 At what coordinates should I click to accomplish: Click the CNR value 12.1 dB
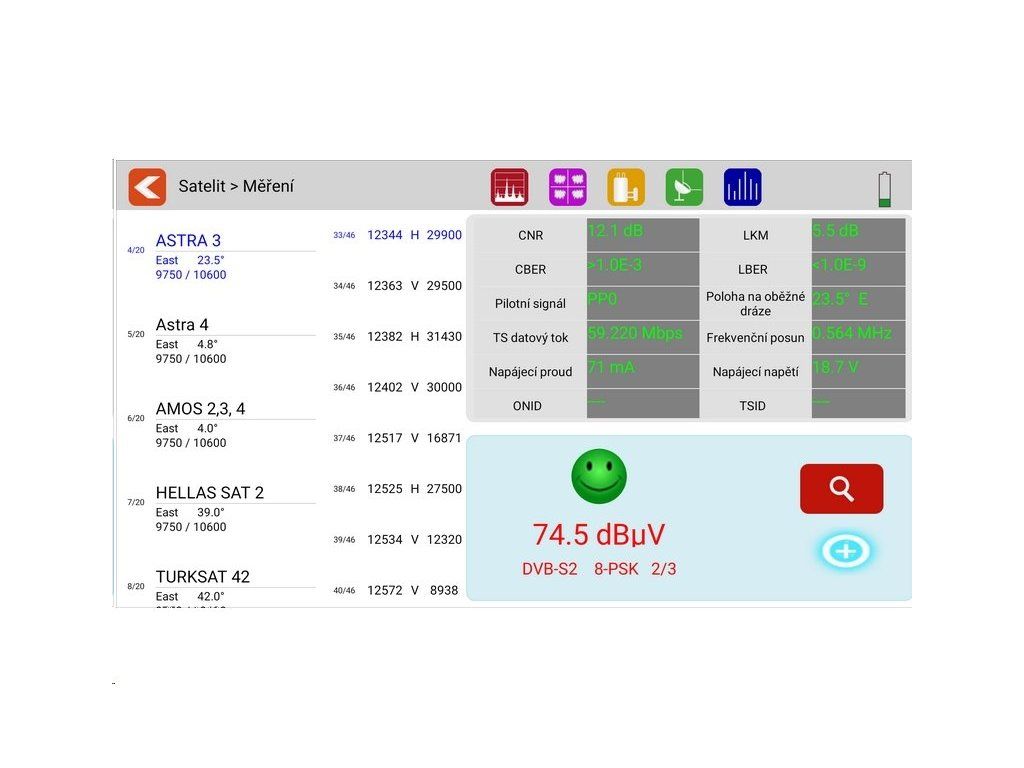pos(643,234)
